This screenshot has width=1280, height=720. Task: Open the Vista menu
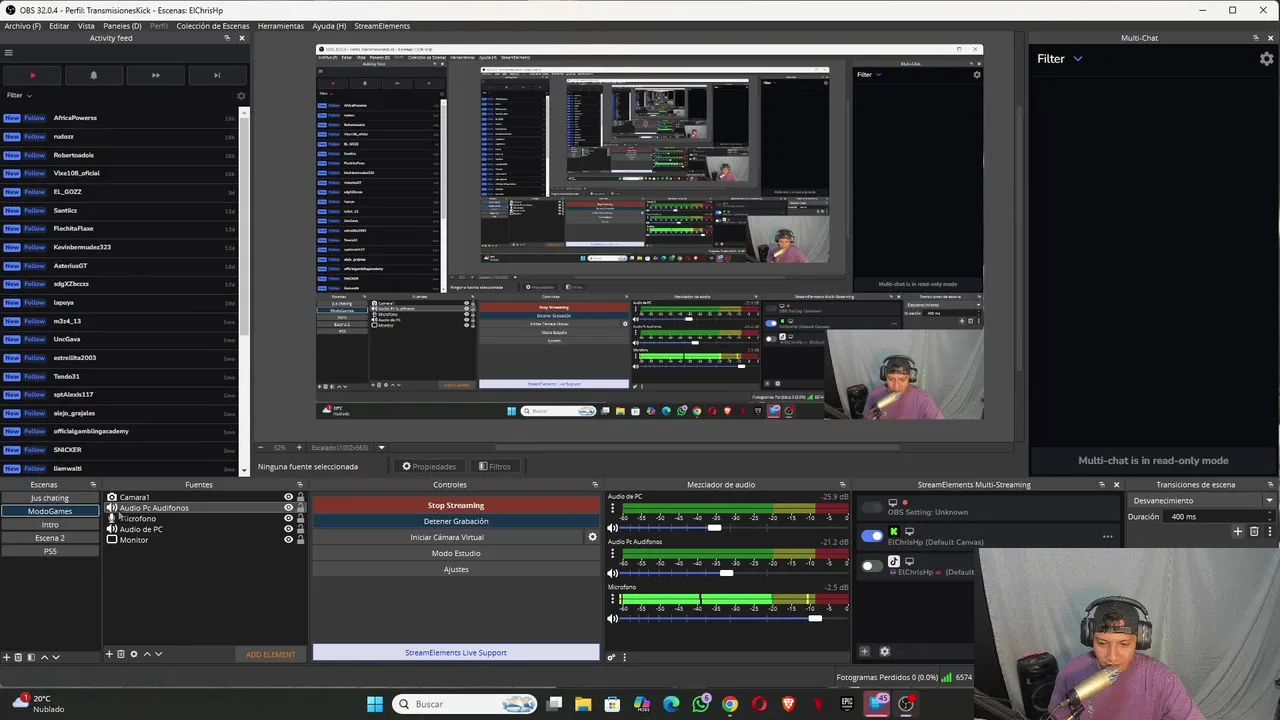tap(86, 26)
